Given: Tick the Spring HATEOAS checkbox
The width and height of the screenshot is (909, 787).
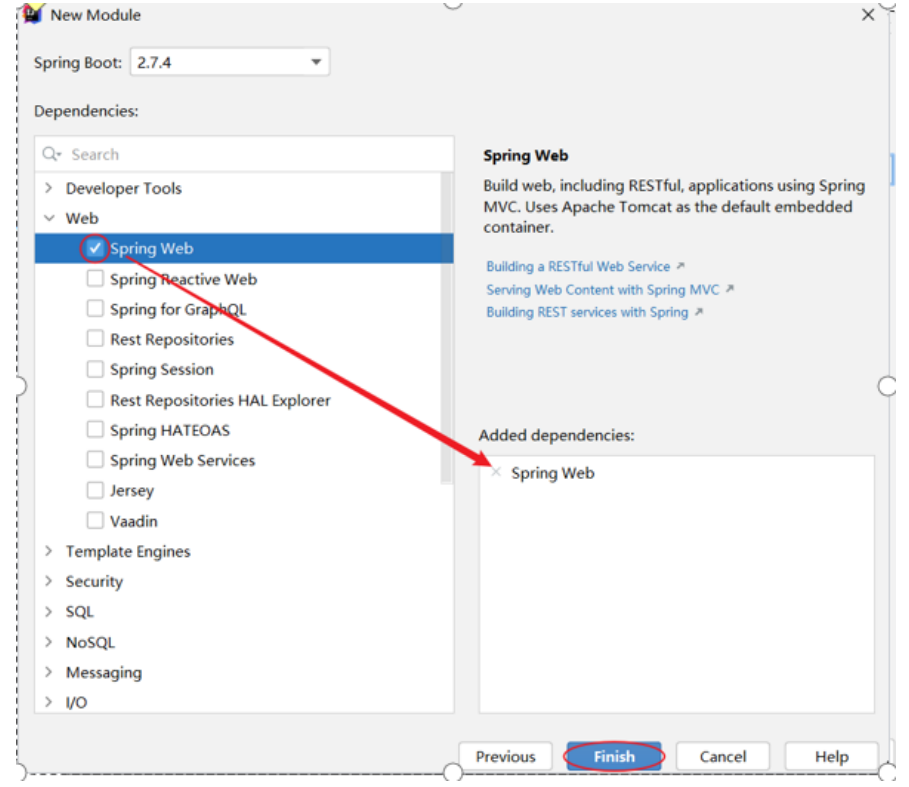Looking at the screenshot, I should [94, 429].
